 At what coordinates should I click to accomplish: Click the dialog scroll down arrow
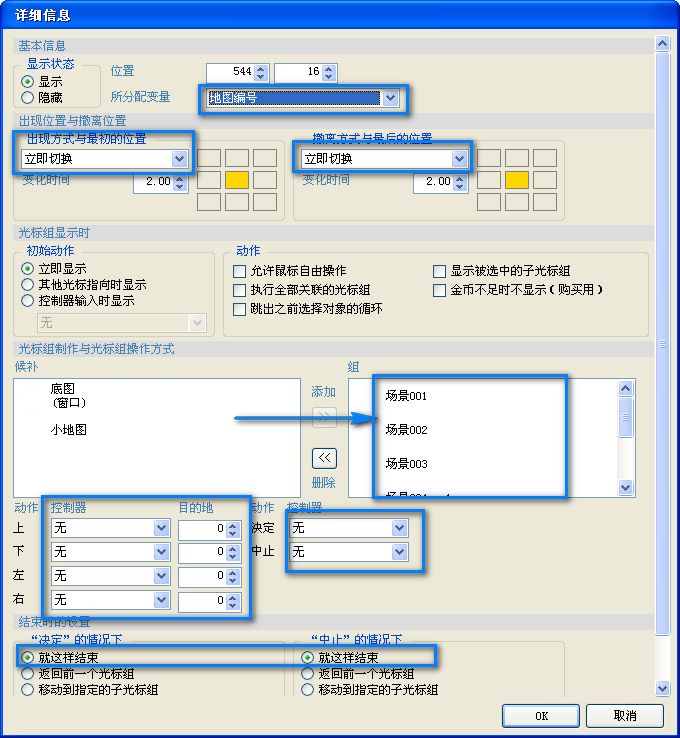[663, 689]
